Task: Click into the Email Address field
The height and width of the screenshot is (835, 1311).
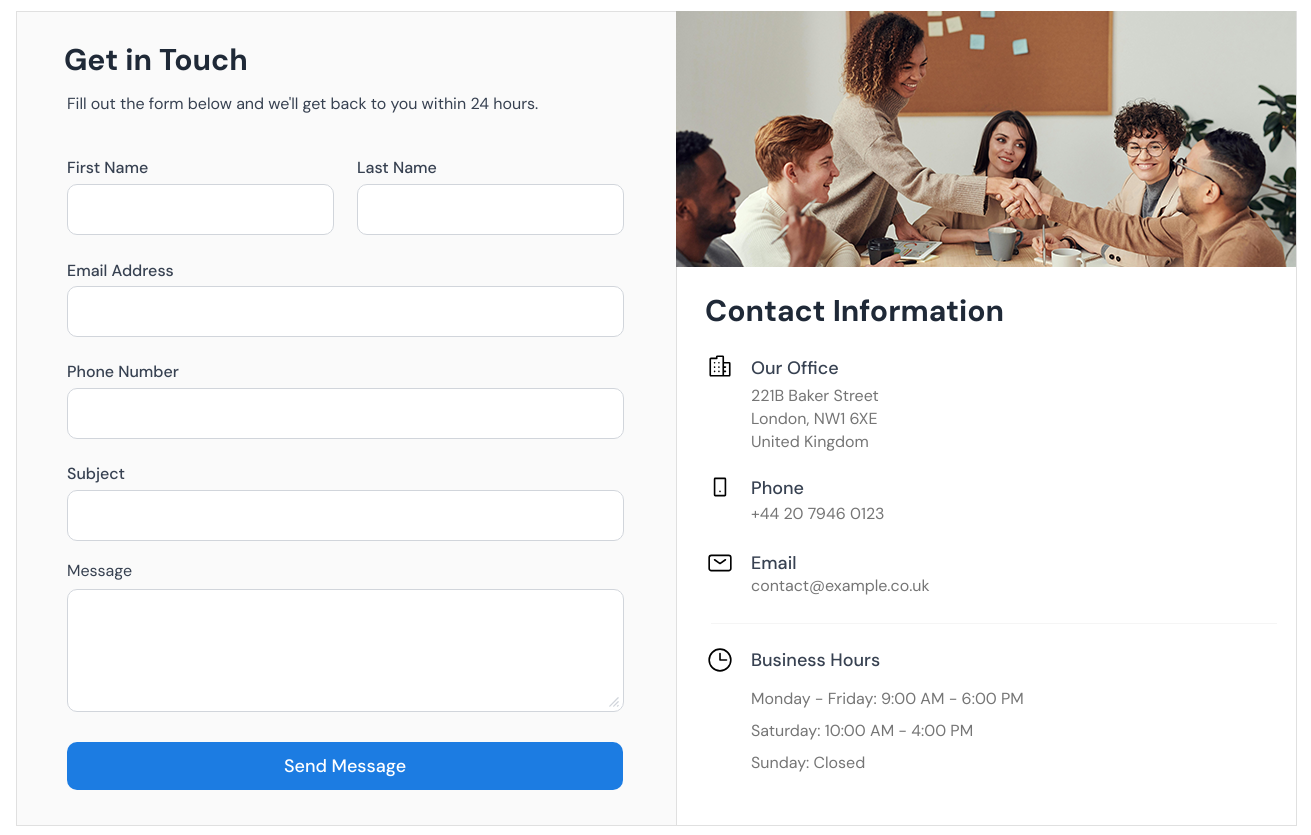Action: pos(345,312)
